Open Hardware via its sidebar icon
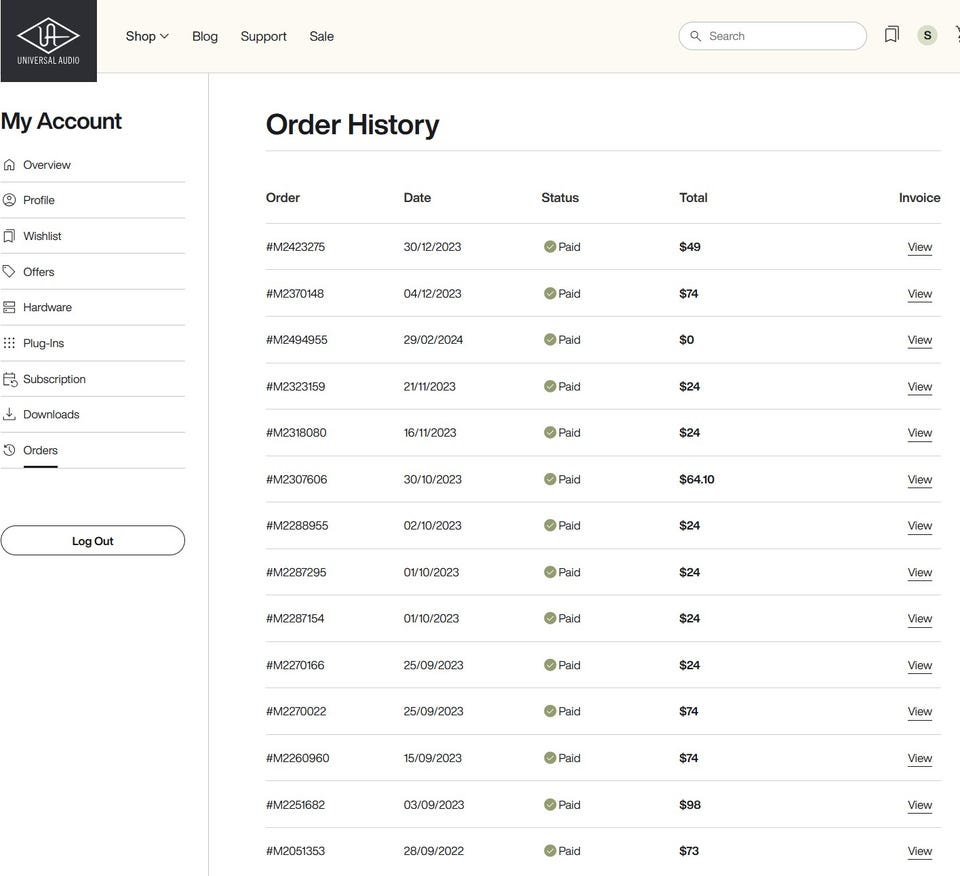 point(10,308)
